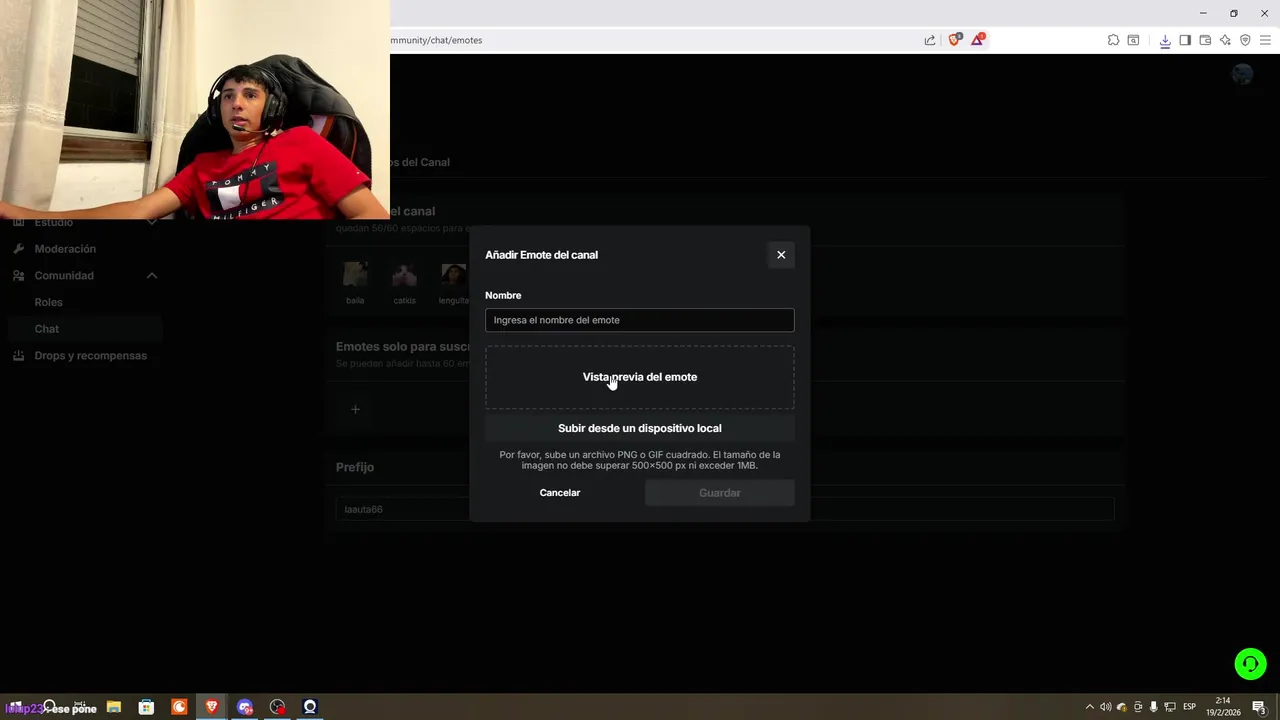
Task: Click the browser address bar URL
Action: pyautogui.click(x=436, y=40)
